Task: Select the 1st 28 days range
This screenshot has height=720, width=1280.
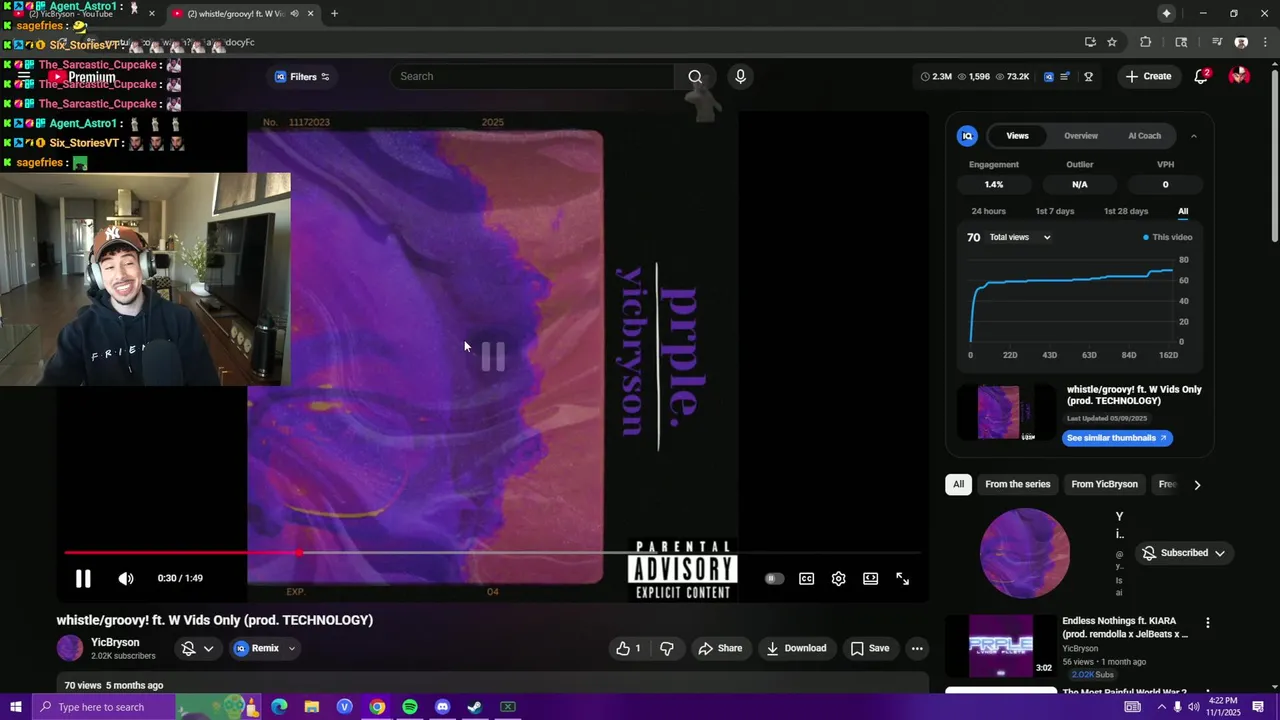Action: (1126, 211)
